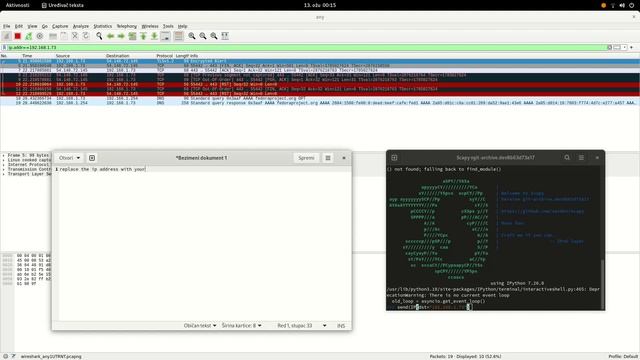The height and width of the screenshot is (360, 640).
Task: Clear the display filter with X button
Action: pos(609,47)
